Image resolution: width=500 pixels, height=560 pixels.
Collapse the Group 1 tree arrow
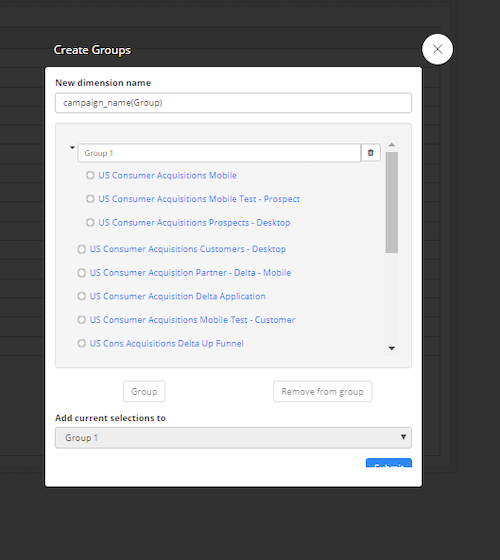tap(72, 148)
